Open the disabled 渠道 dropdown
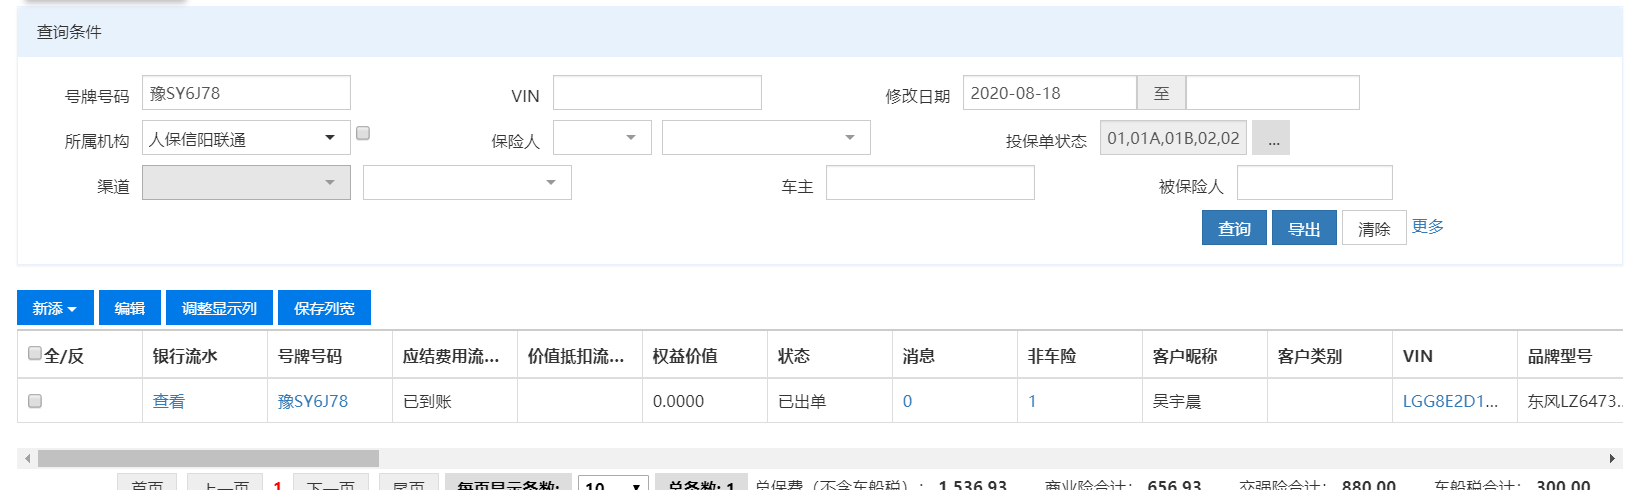 click(x=246, y=183)
